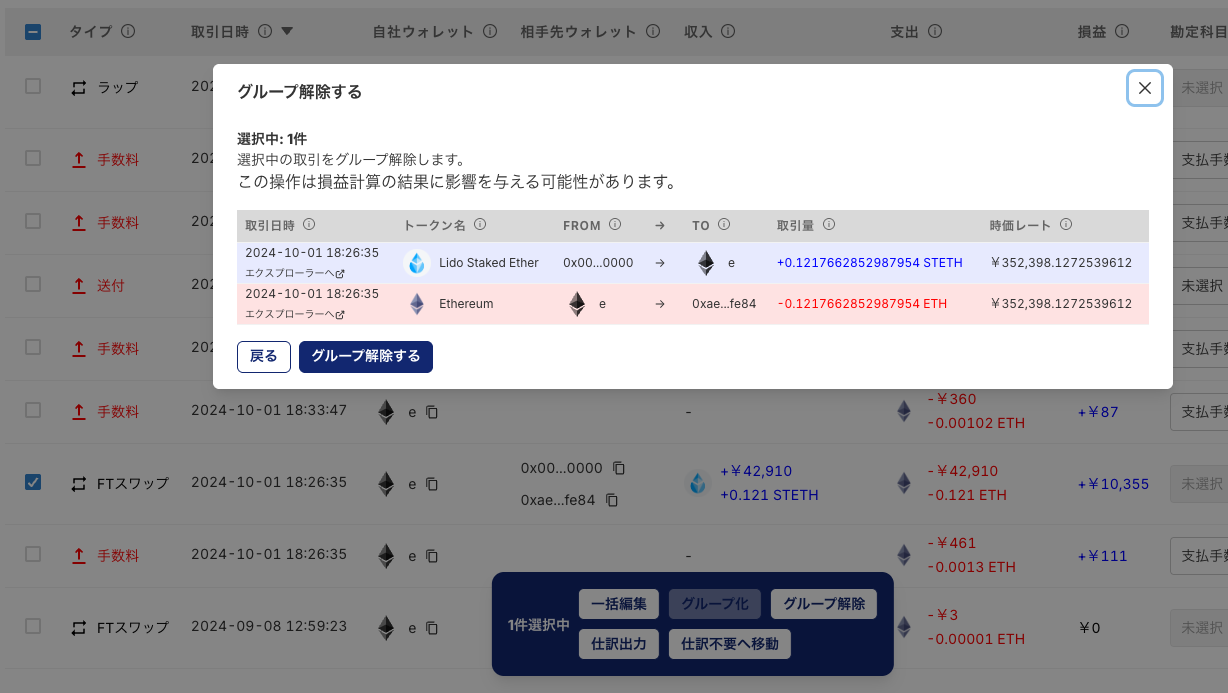Click the グループ解除する confirm button
1228x693 pixels.
365,356
